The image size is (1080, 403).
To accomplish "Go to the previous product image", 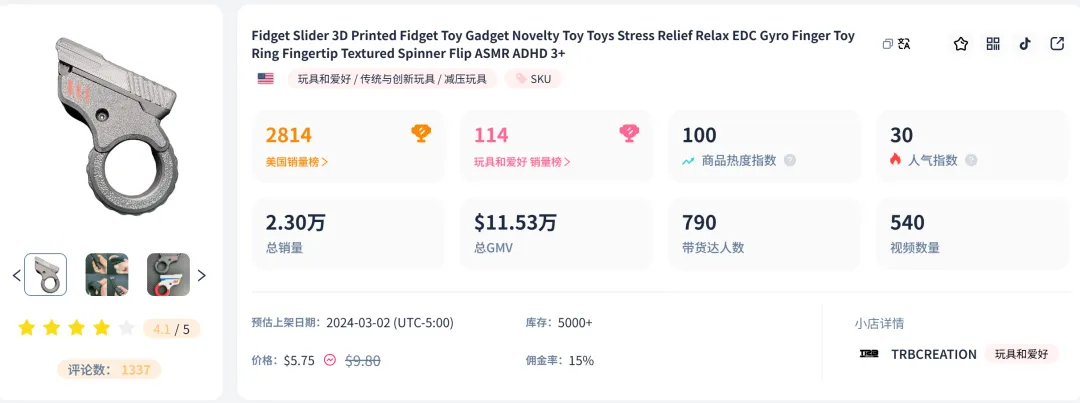I will point(16,275).
